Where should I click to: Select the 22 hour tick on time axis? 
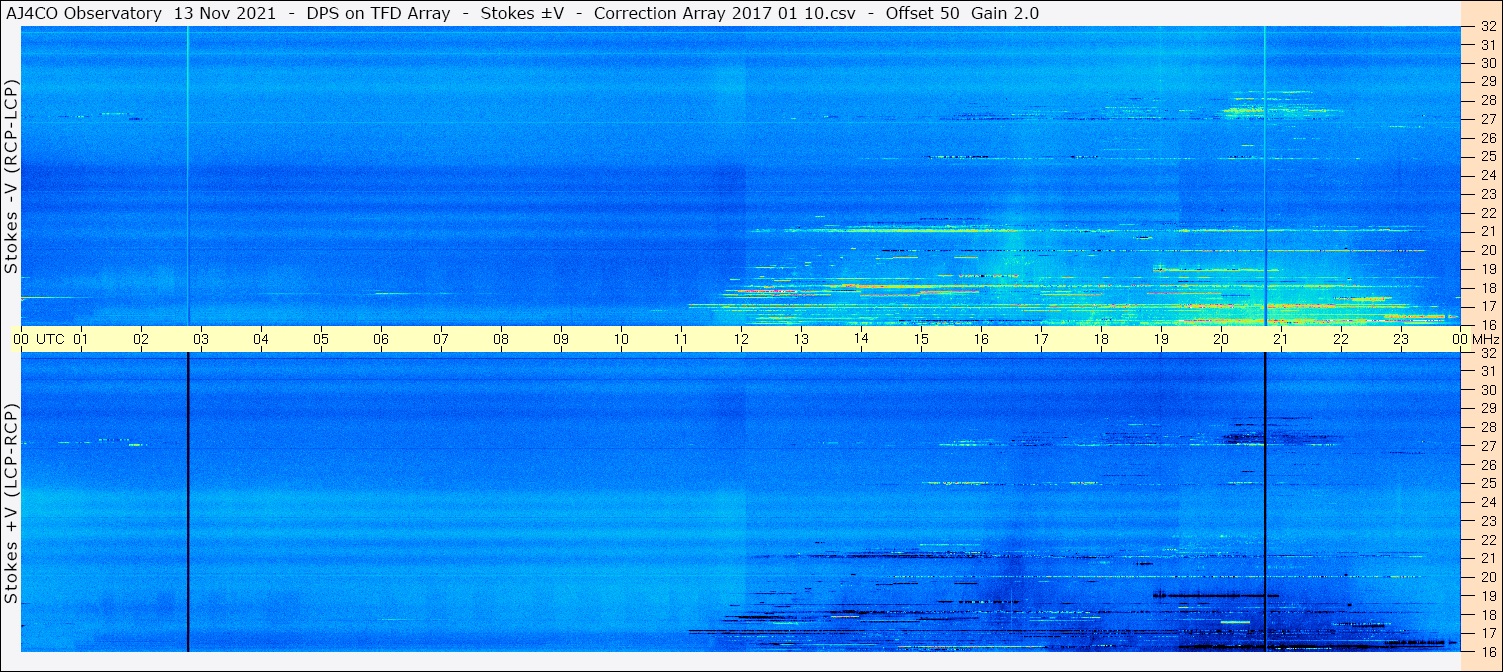click(x=1341, y=339)
